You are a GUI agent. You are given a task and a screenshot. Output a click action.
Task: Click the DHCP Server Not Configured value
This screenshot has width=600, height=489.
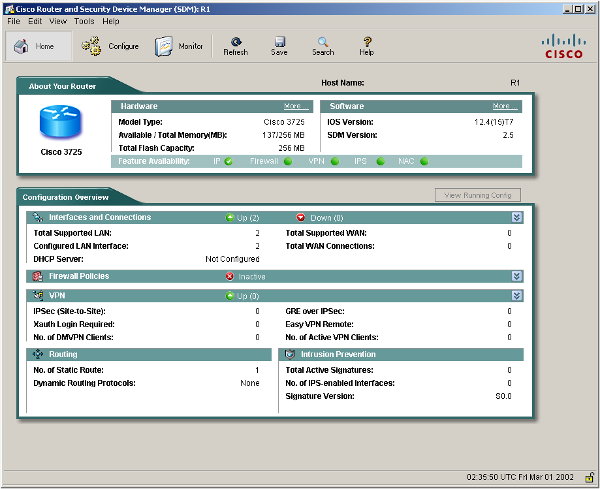click(x=232, y=259)
